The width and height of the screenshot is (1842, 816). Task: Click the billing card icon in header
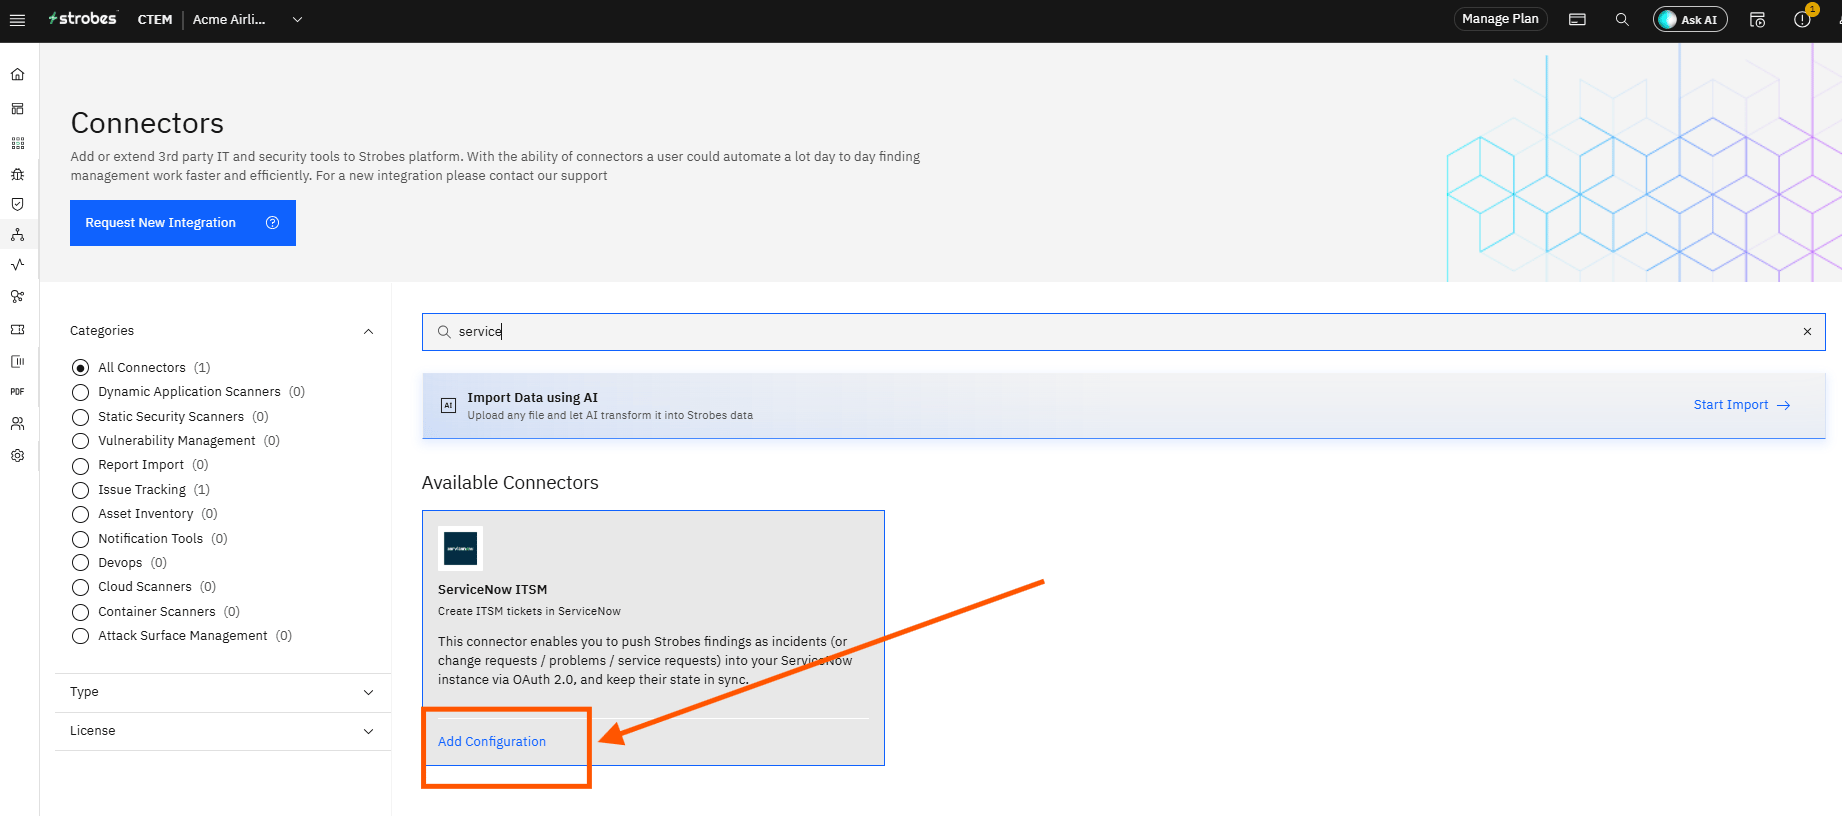click(x=1577, y=19)
